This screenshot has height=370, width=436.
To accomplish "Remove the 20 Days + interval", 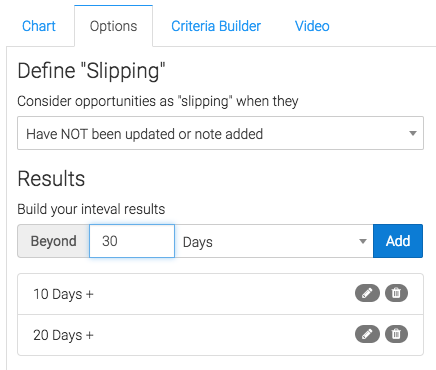I will pos(396,334).
